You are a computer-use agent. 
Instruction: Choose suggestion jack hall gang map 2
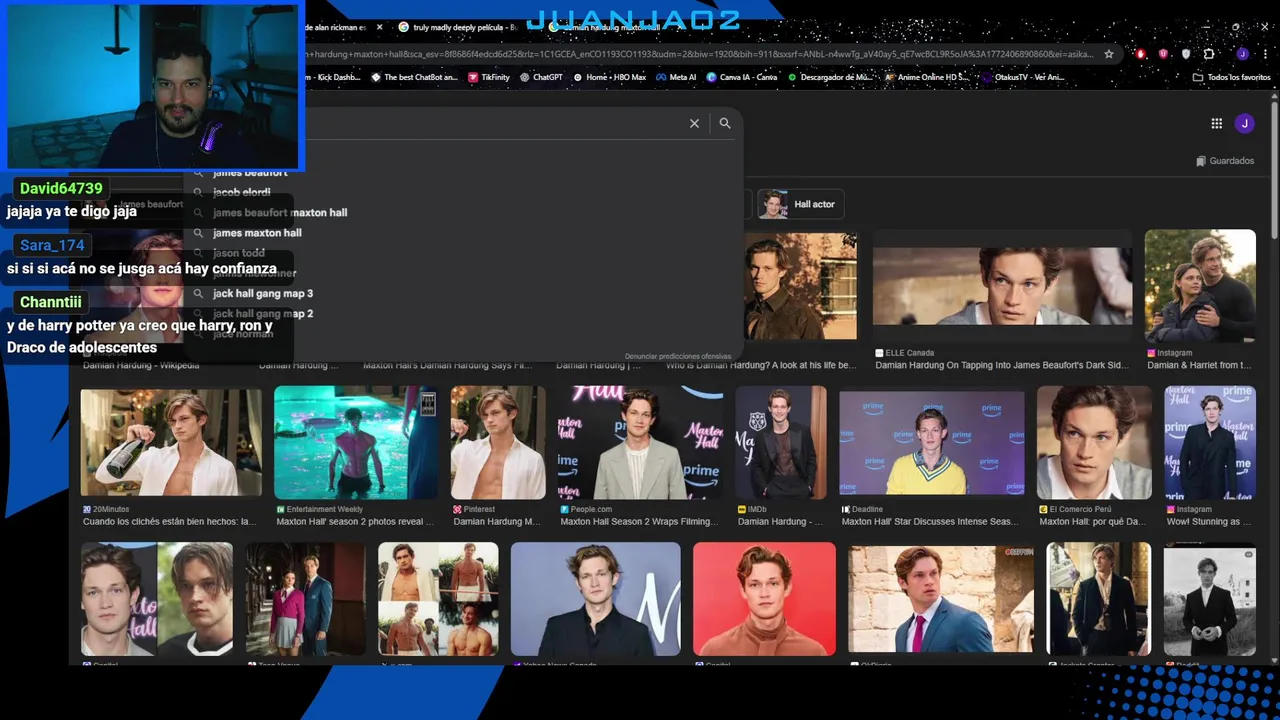tap(263, 314)
